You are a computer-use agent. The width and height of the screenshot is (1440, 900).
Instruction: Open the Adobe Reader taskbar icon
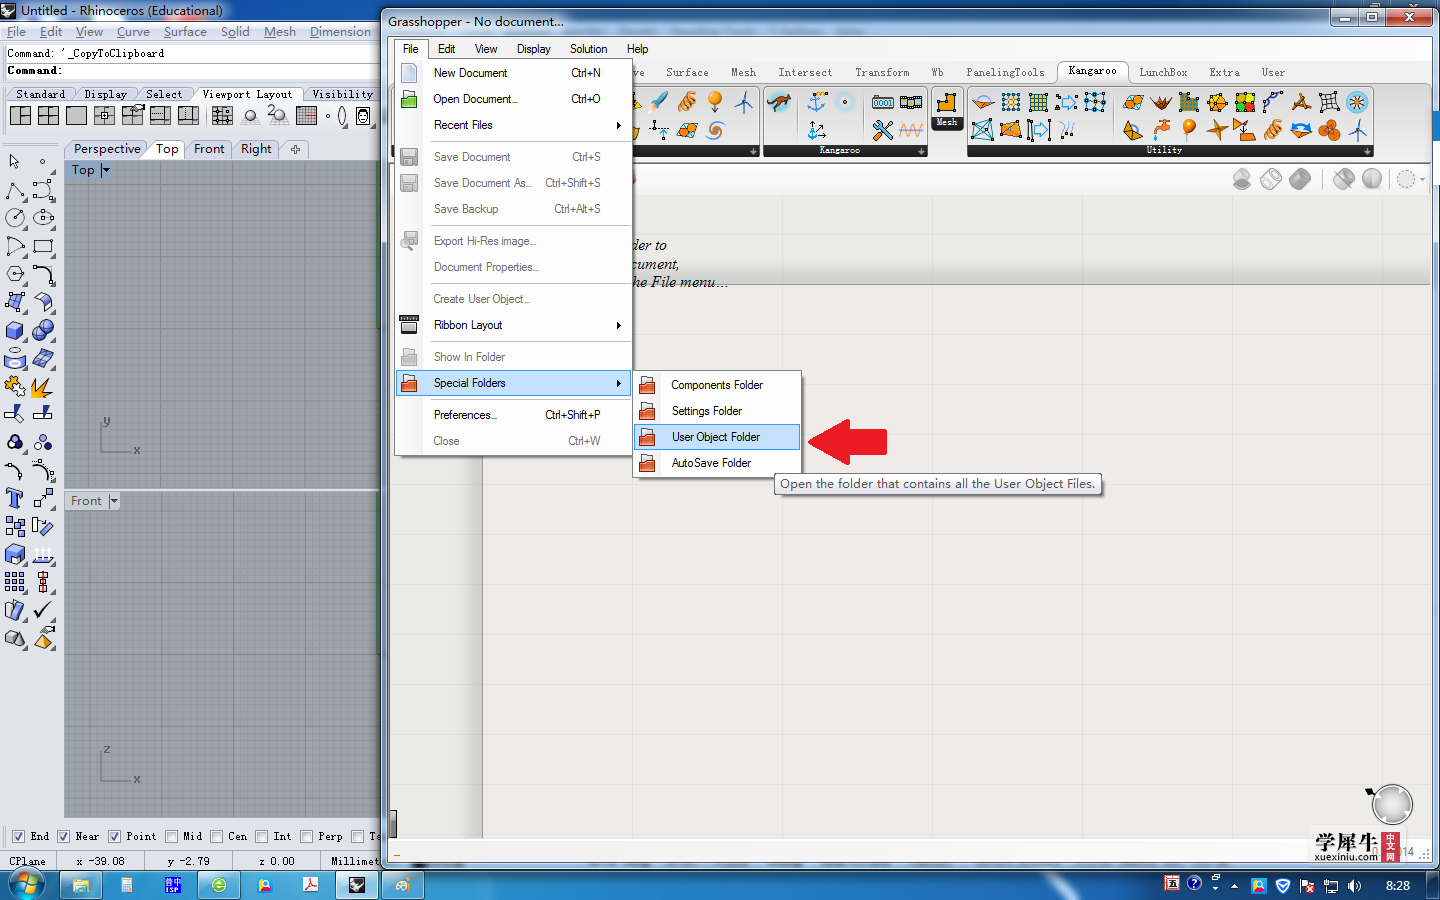(311, 885)
